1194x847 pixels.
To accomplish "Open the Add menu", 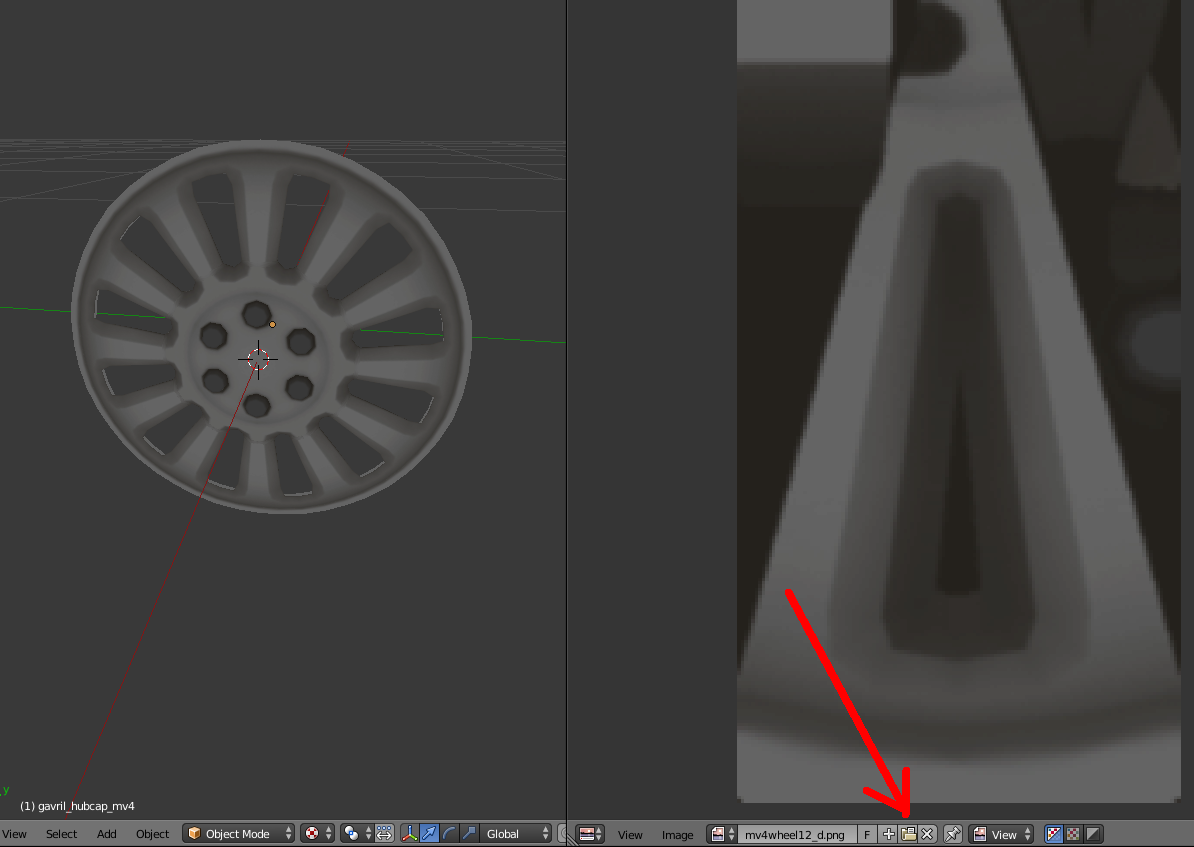I will click(107, 834).
